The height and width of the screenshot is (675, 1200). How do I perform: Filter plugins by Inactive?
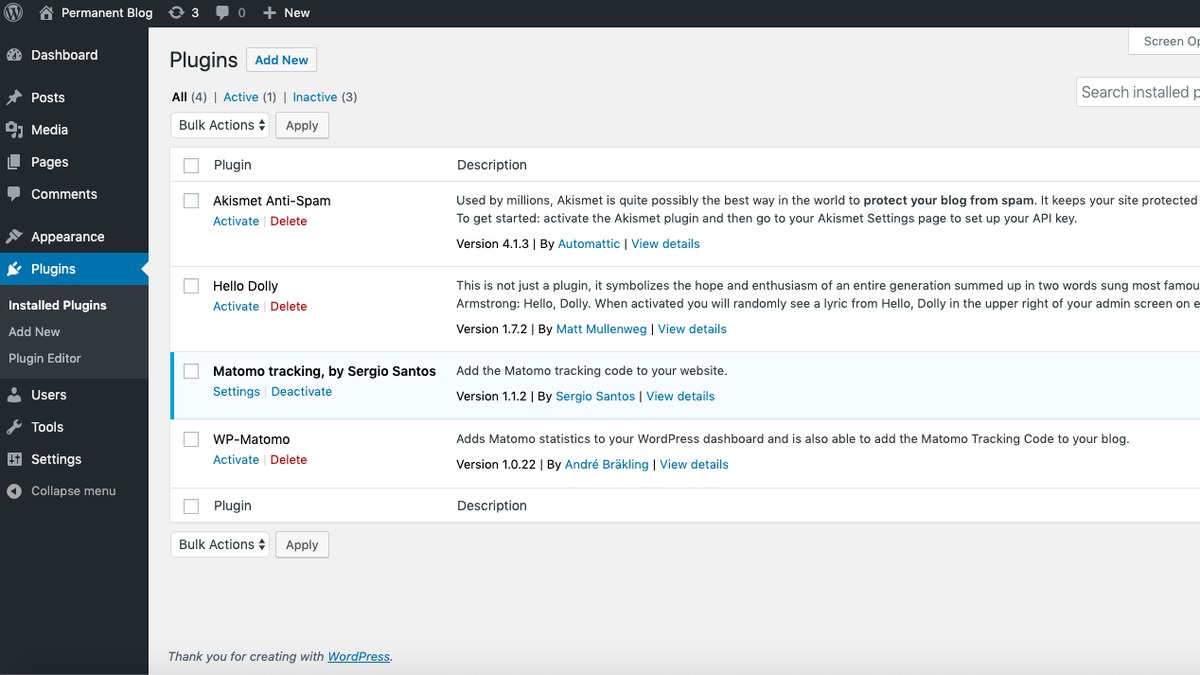coord(315,97)
